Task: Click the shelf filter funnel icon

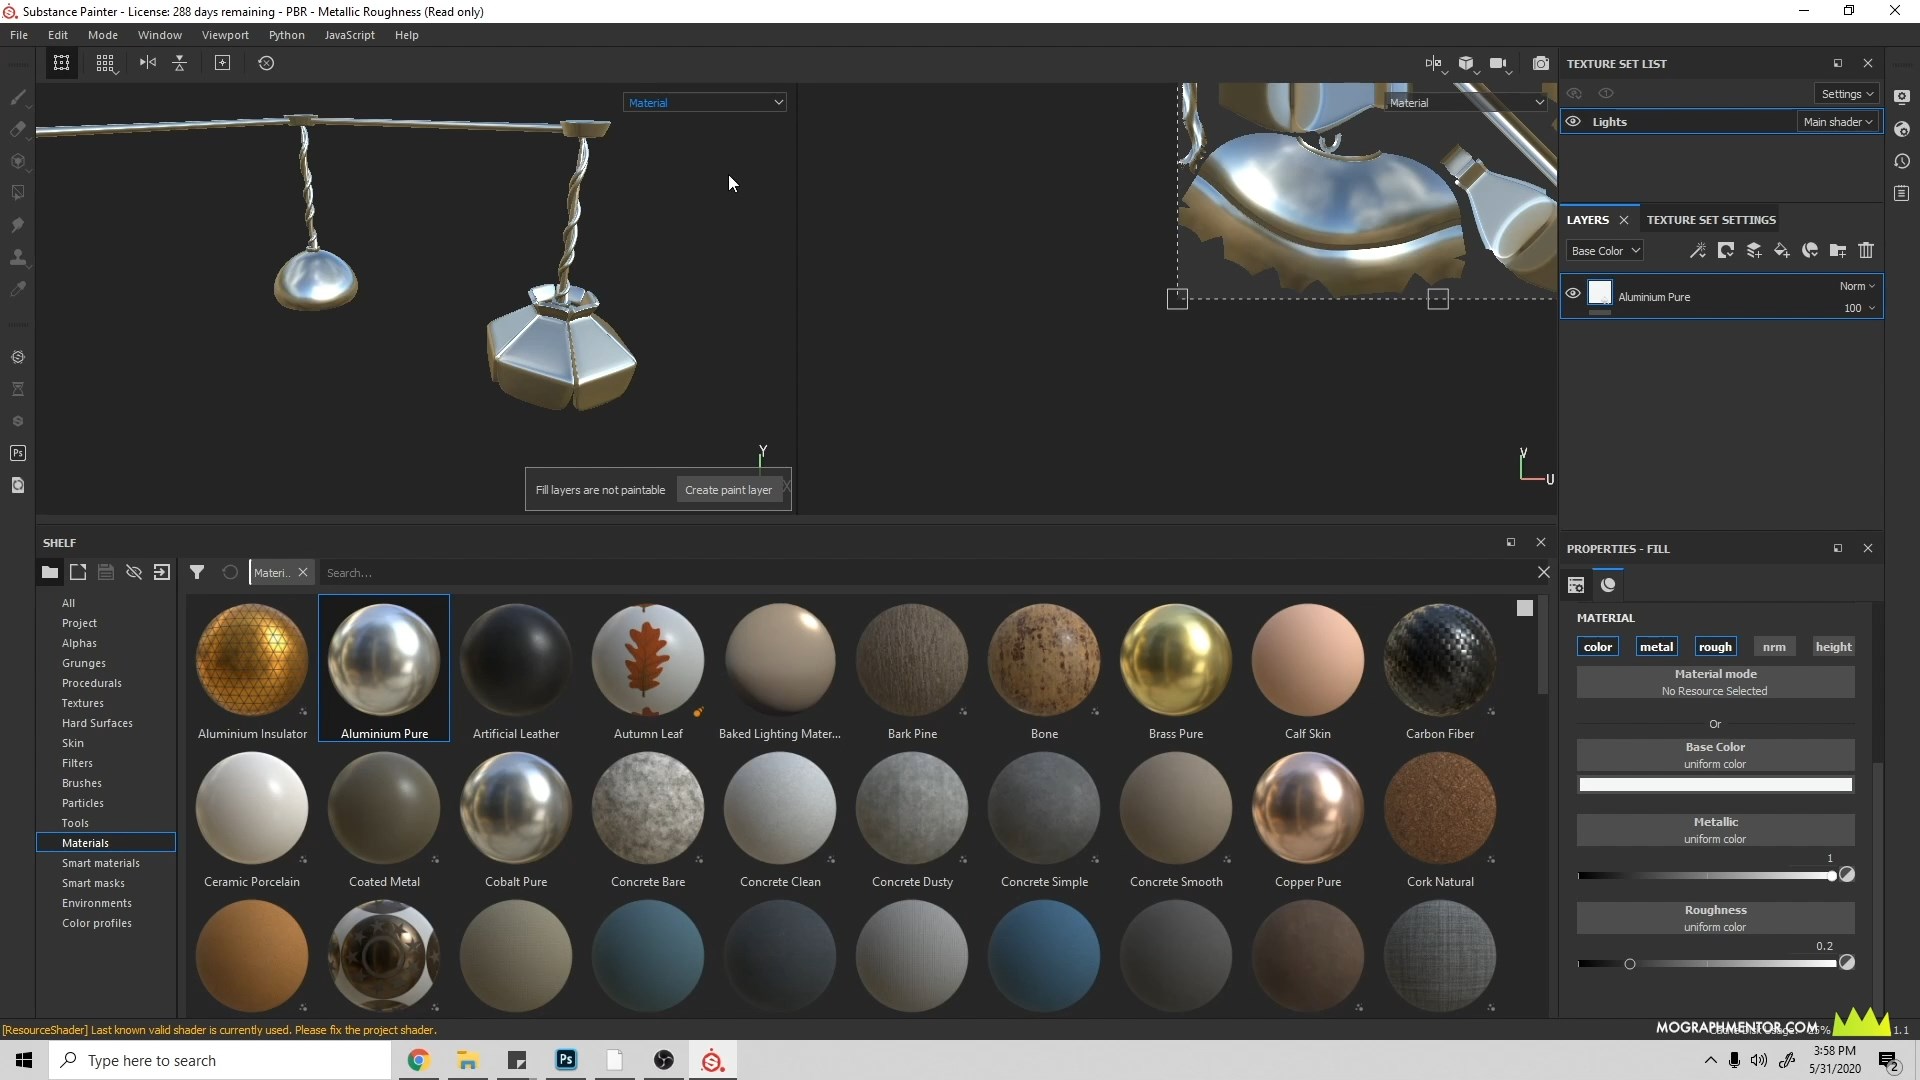Action: click(x=197, y=573)
